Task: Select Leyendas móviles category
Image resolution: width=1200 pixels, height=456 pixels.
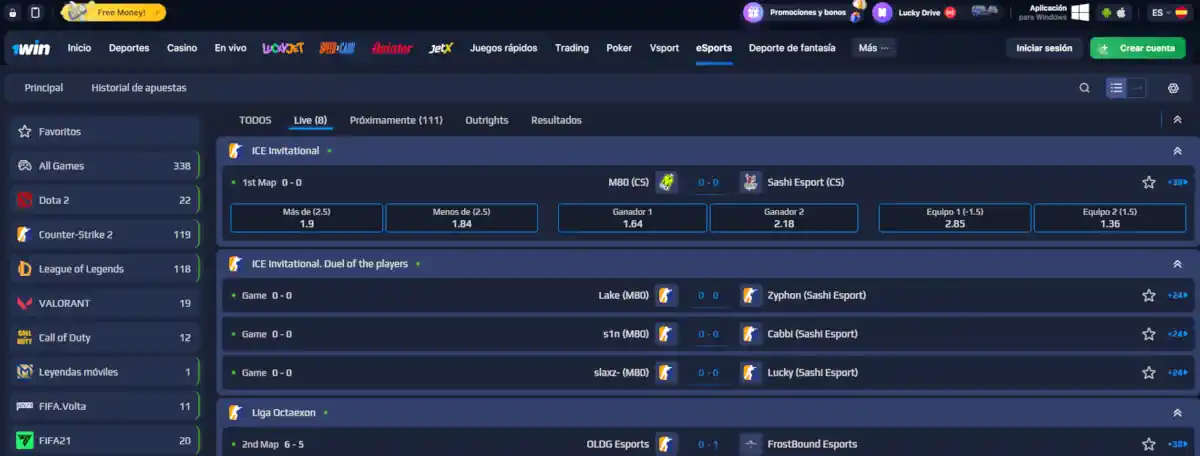Action: pyautogui.click(x=105, y=372)
